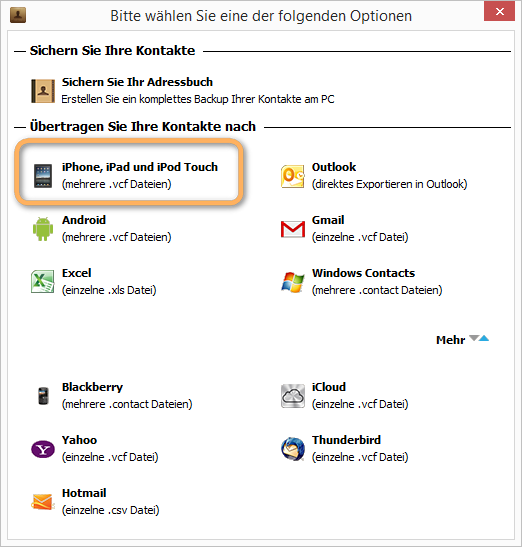Click the iCloud cloud icon
The image size is (522, 547).
coord(293,396)
